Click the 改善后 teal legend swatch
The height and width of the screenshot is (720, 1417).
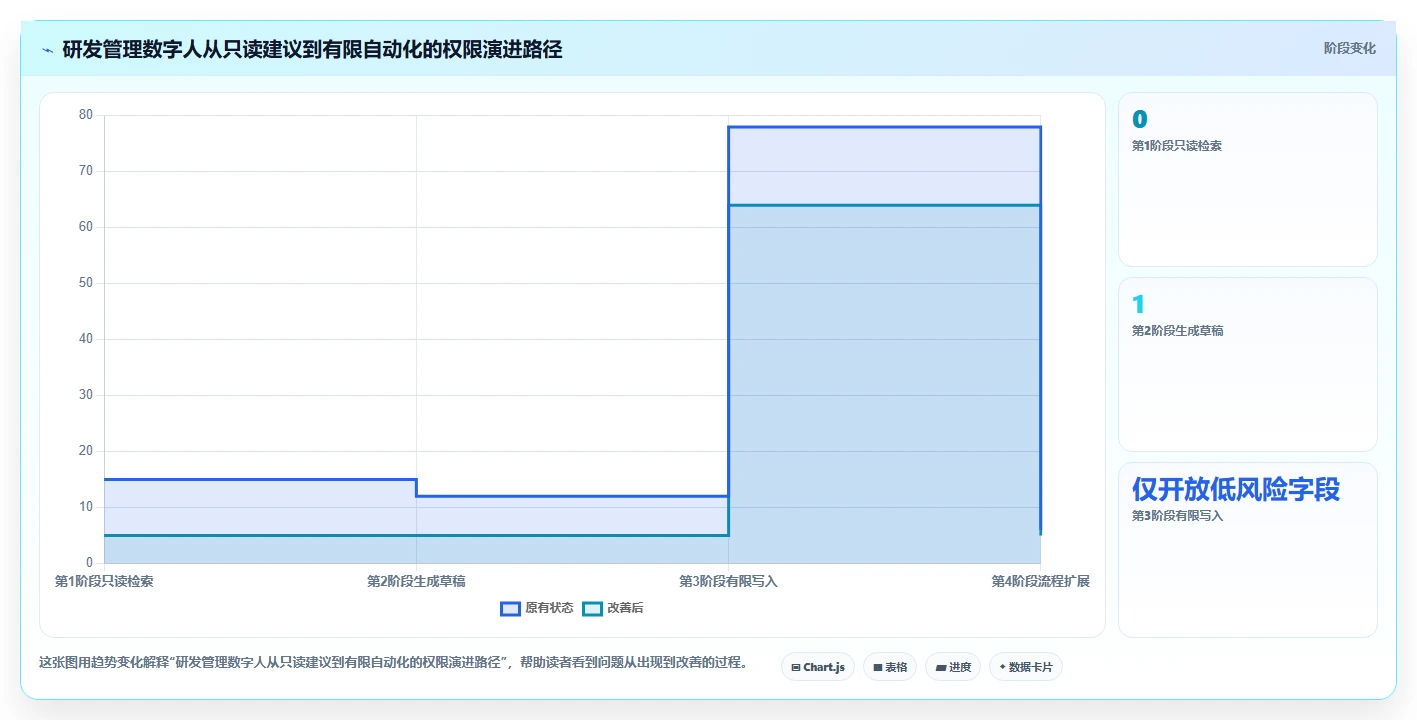592,608
